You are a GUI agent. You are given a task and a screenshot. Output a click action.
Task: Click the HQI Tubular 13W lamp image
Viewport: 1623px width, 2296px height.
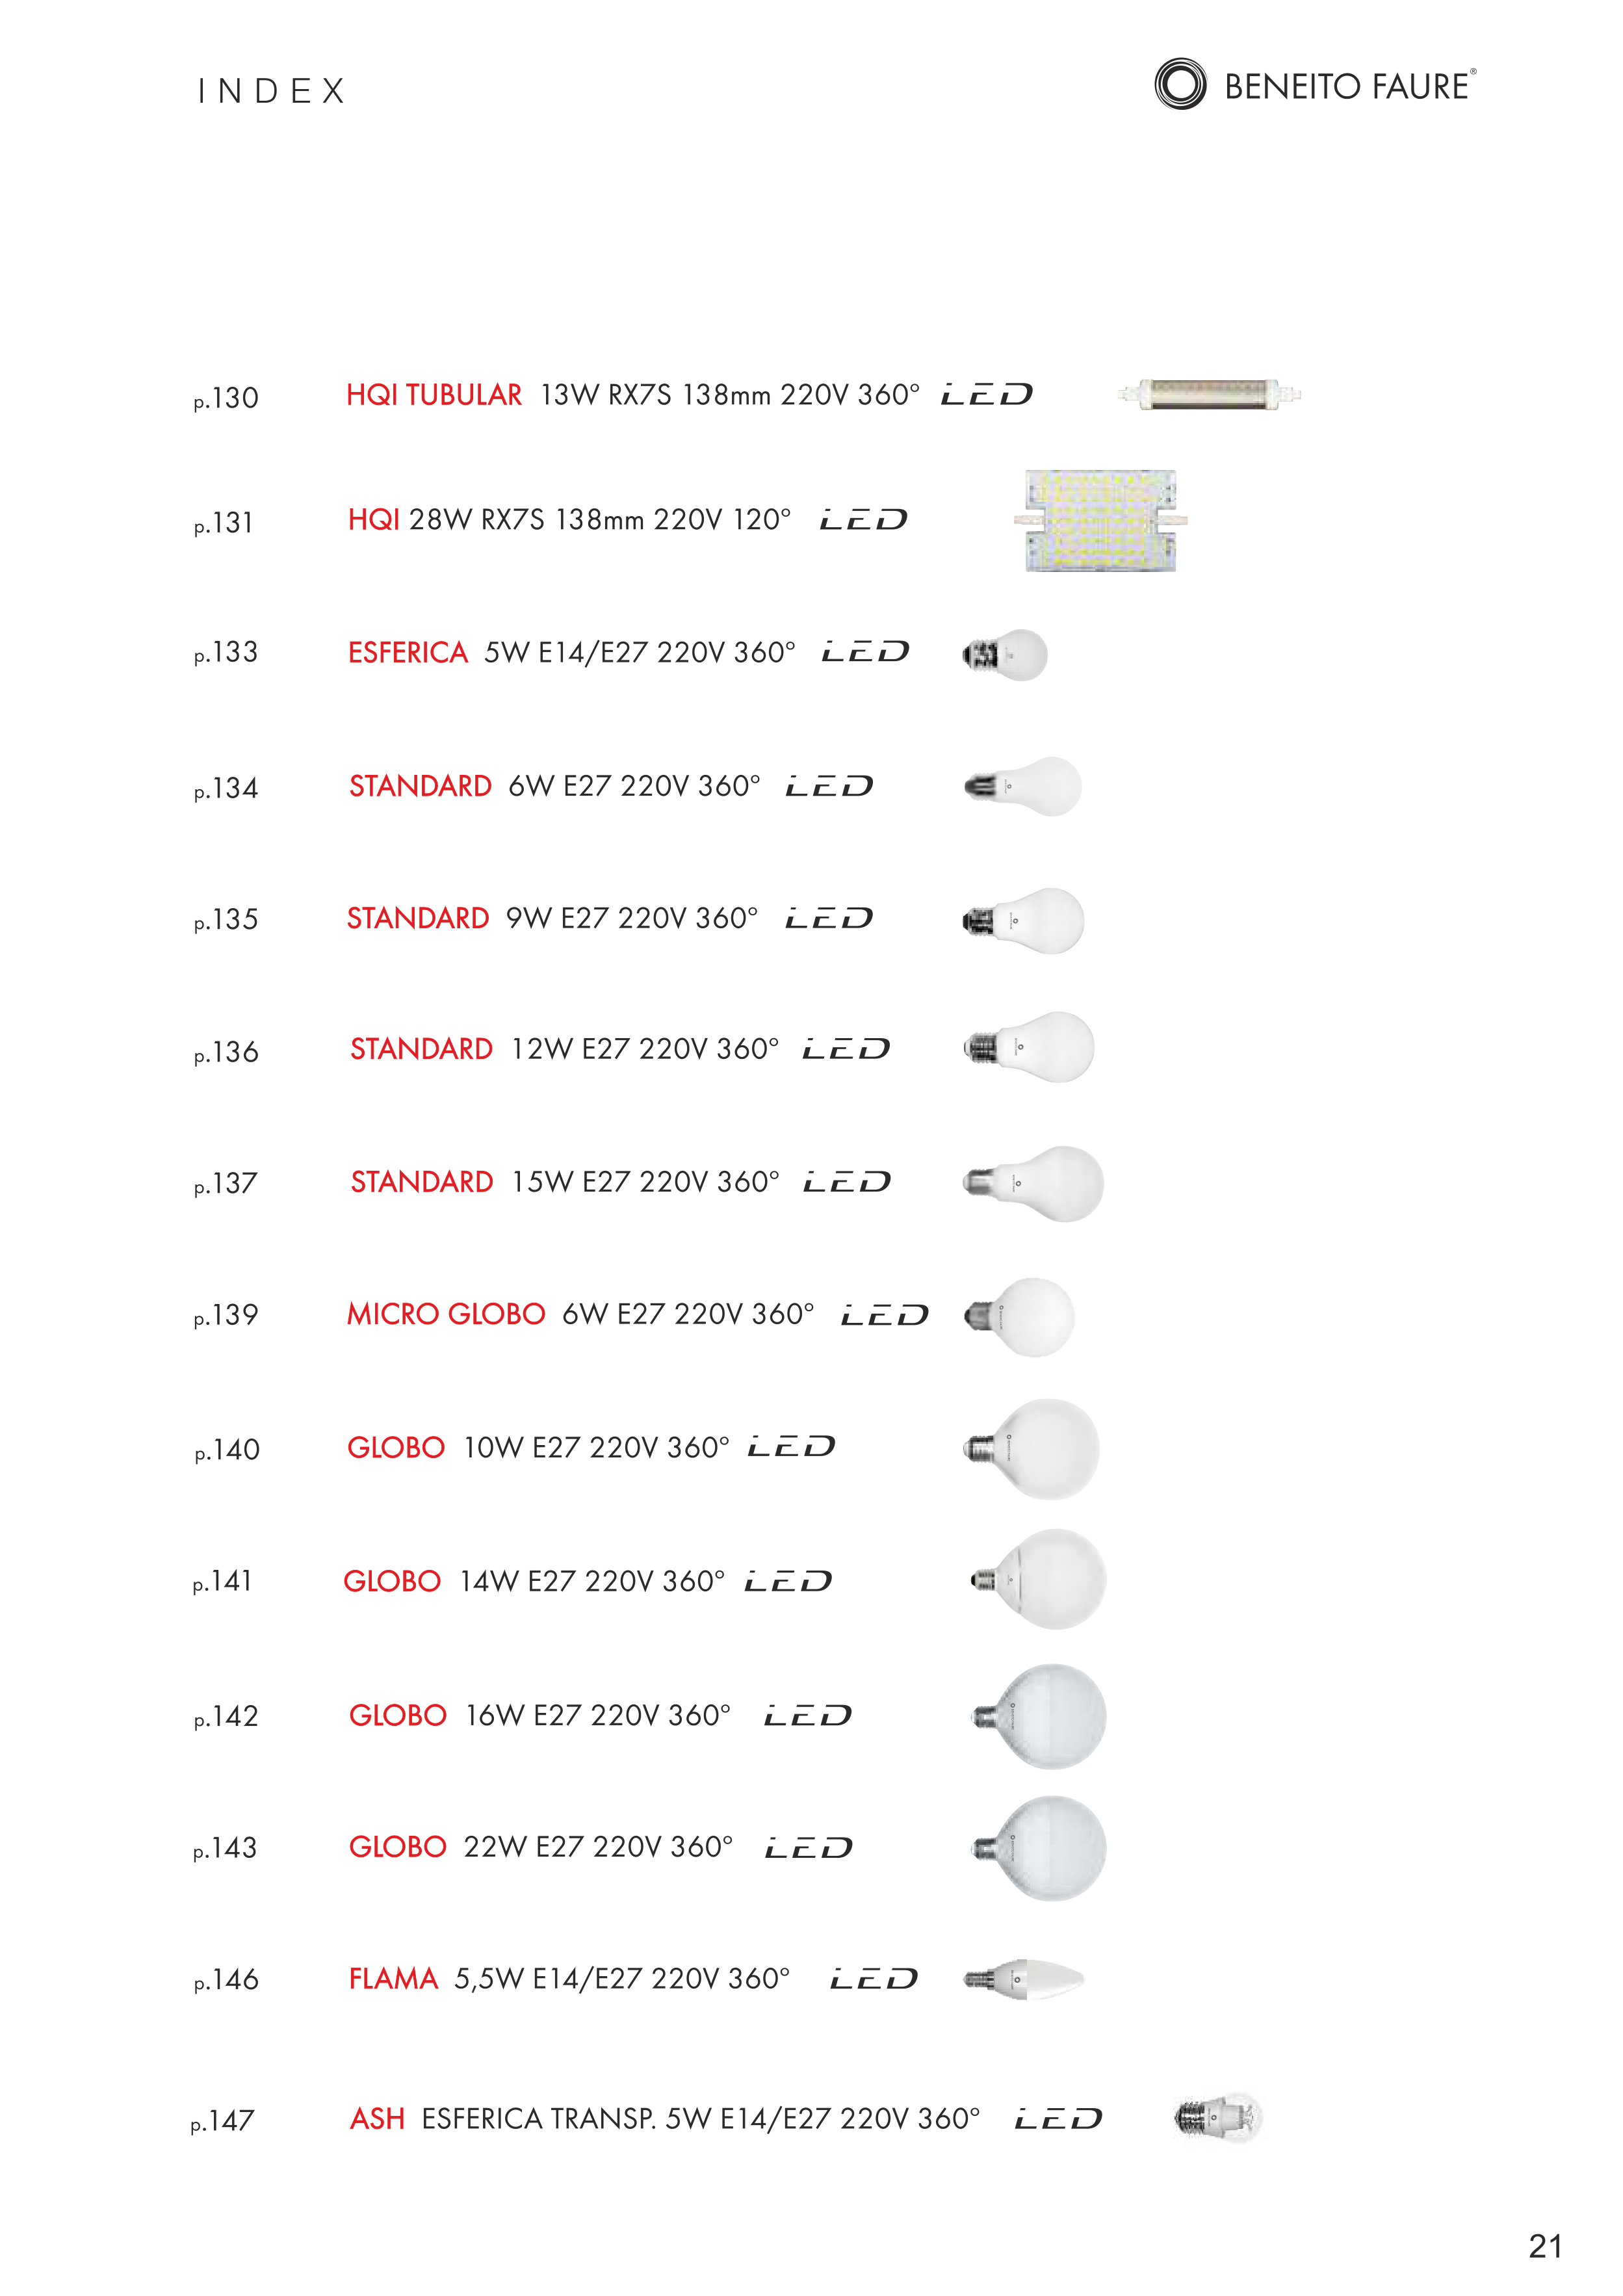pyautogui.click(x=1209, y=394)
